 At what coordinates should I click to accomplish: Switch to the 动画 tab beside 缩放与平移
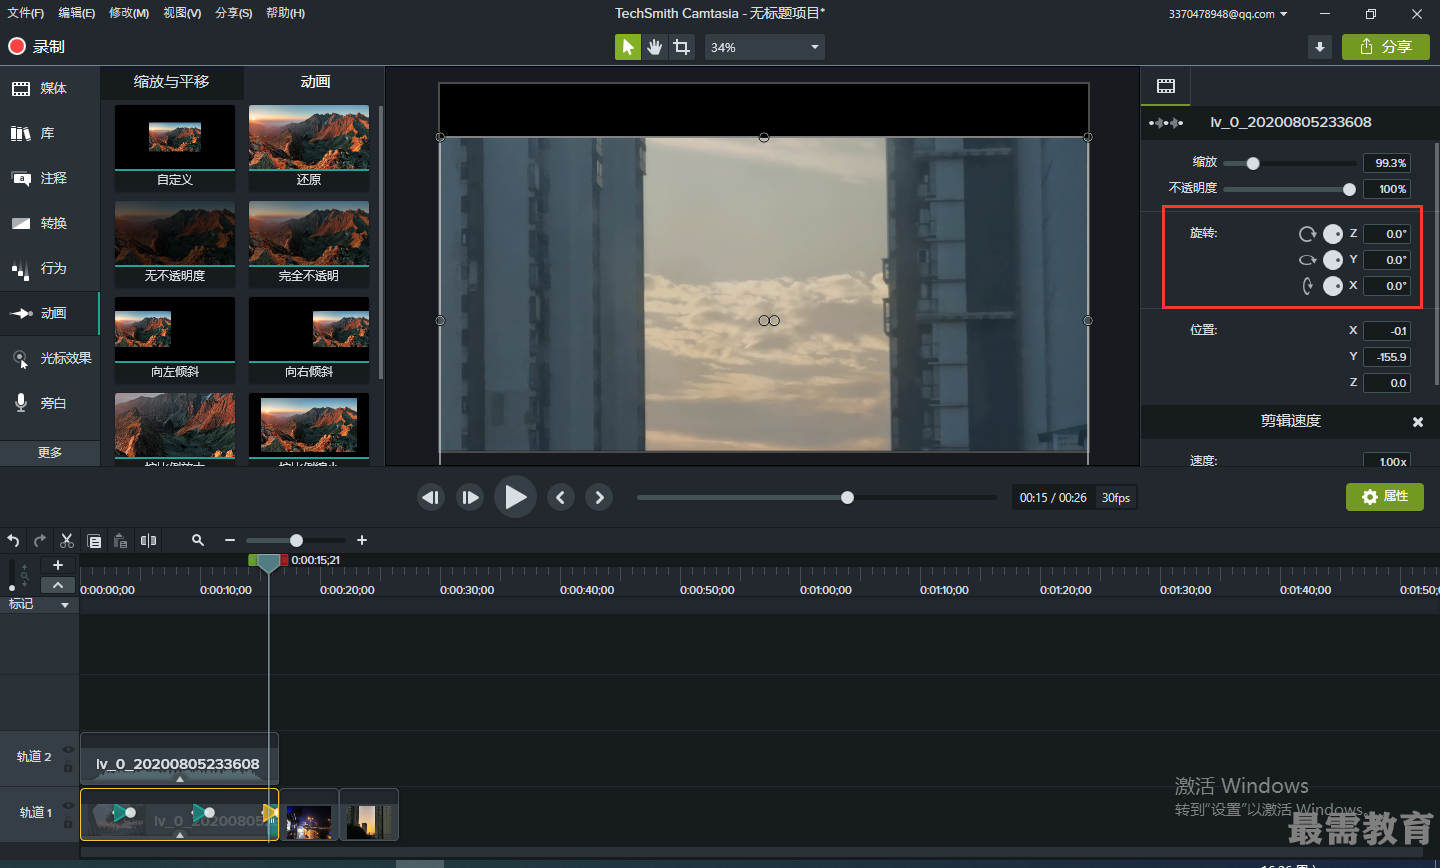pyautogui.click(x=315, y=82)
